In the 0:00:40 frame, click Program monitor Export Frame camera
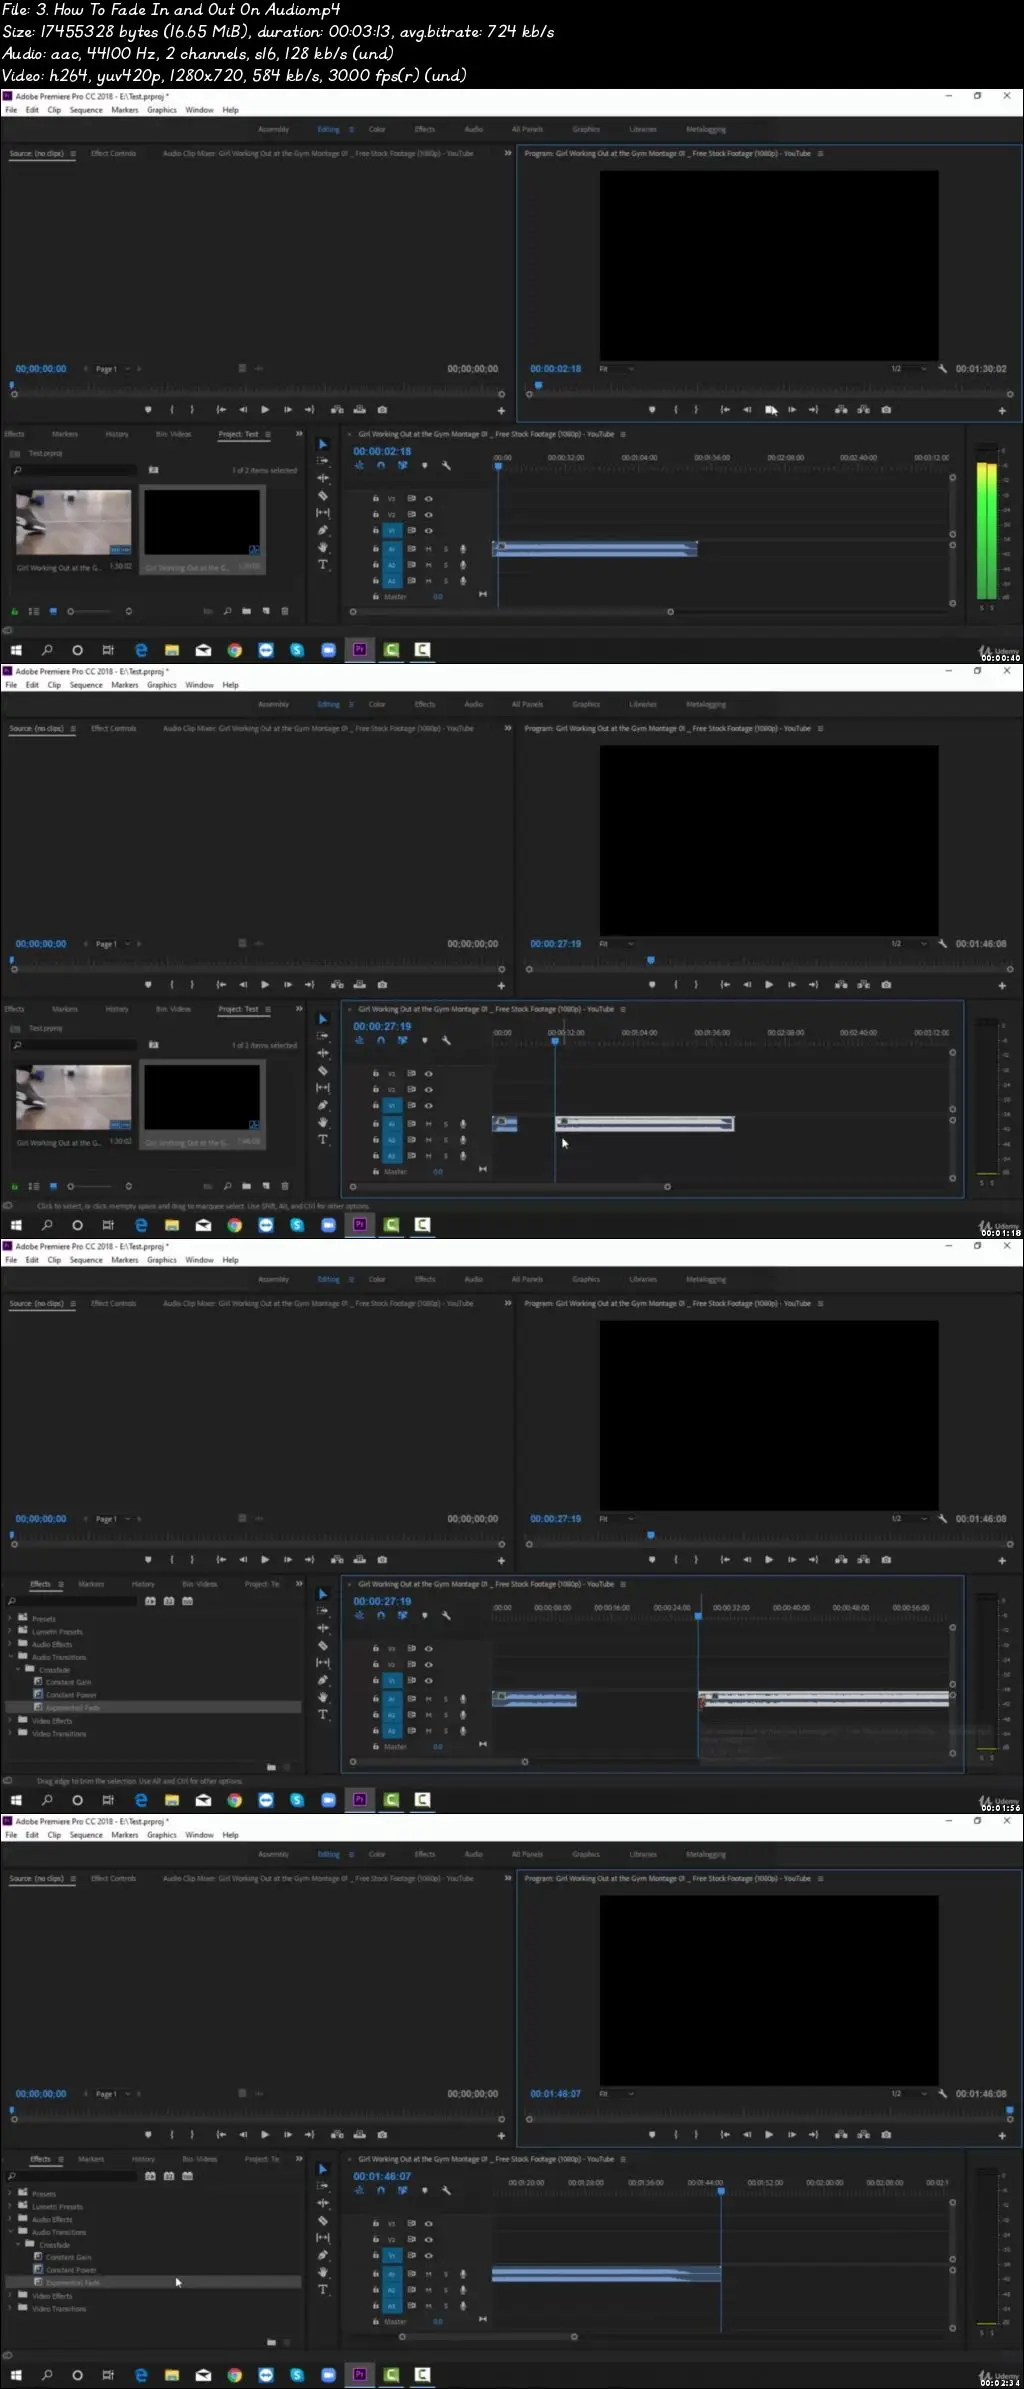The image size is (1024, 2389). (886, 409)
